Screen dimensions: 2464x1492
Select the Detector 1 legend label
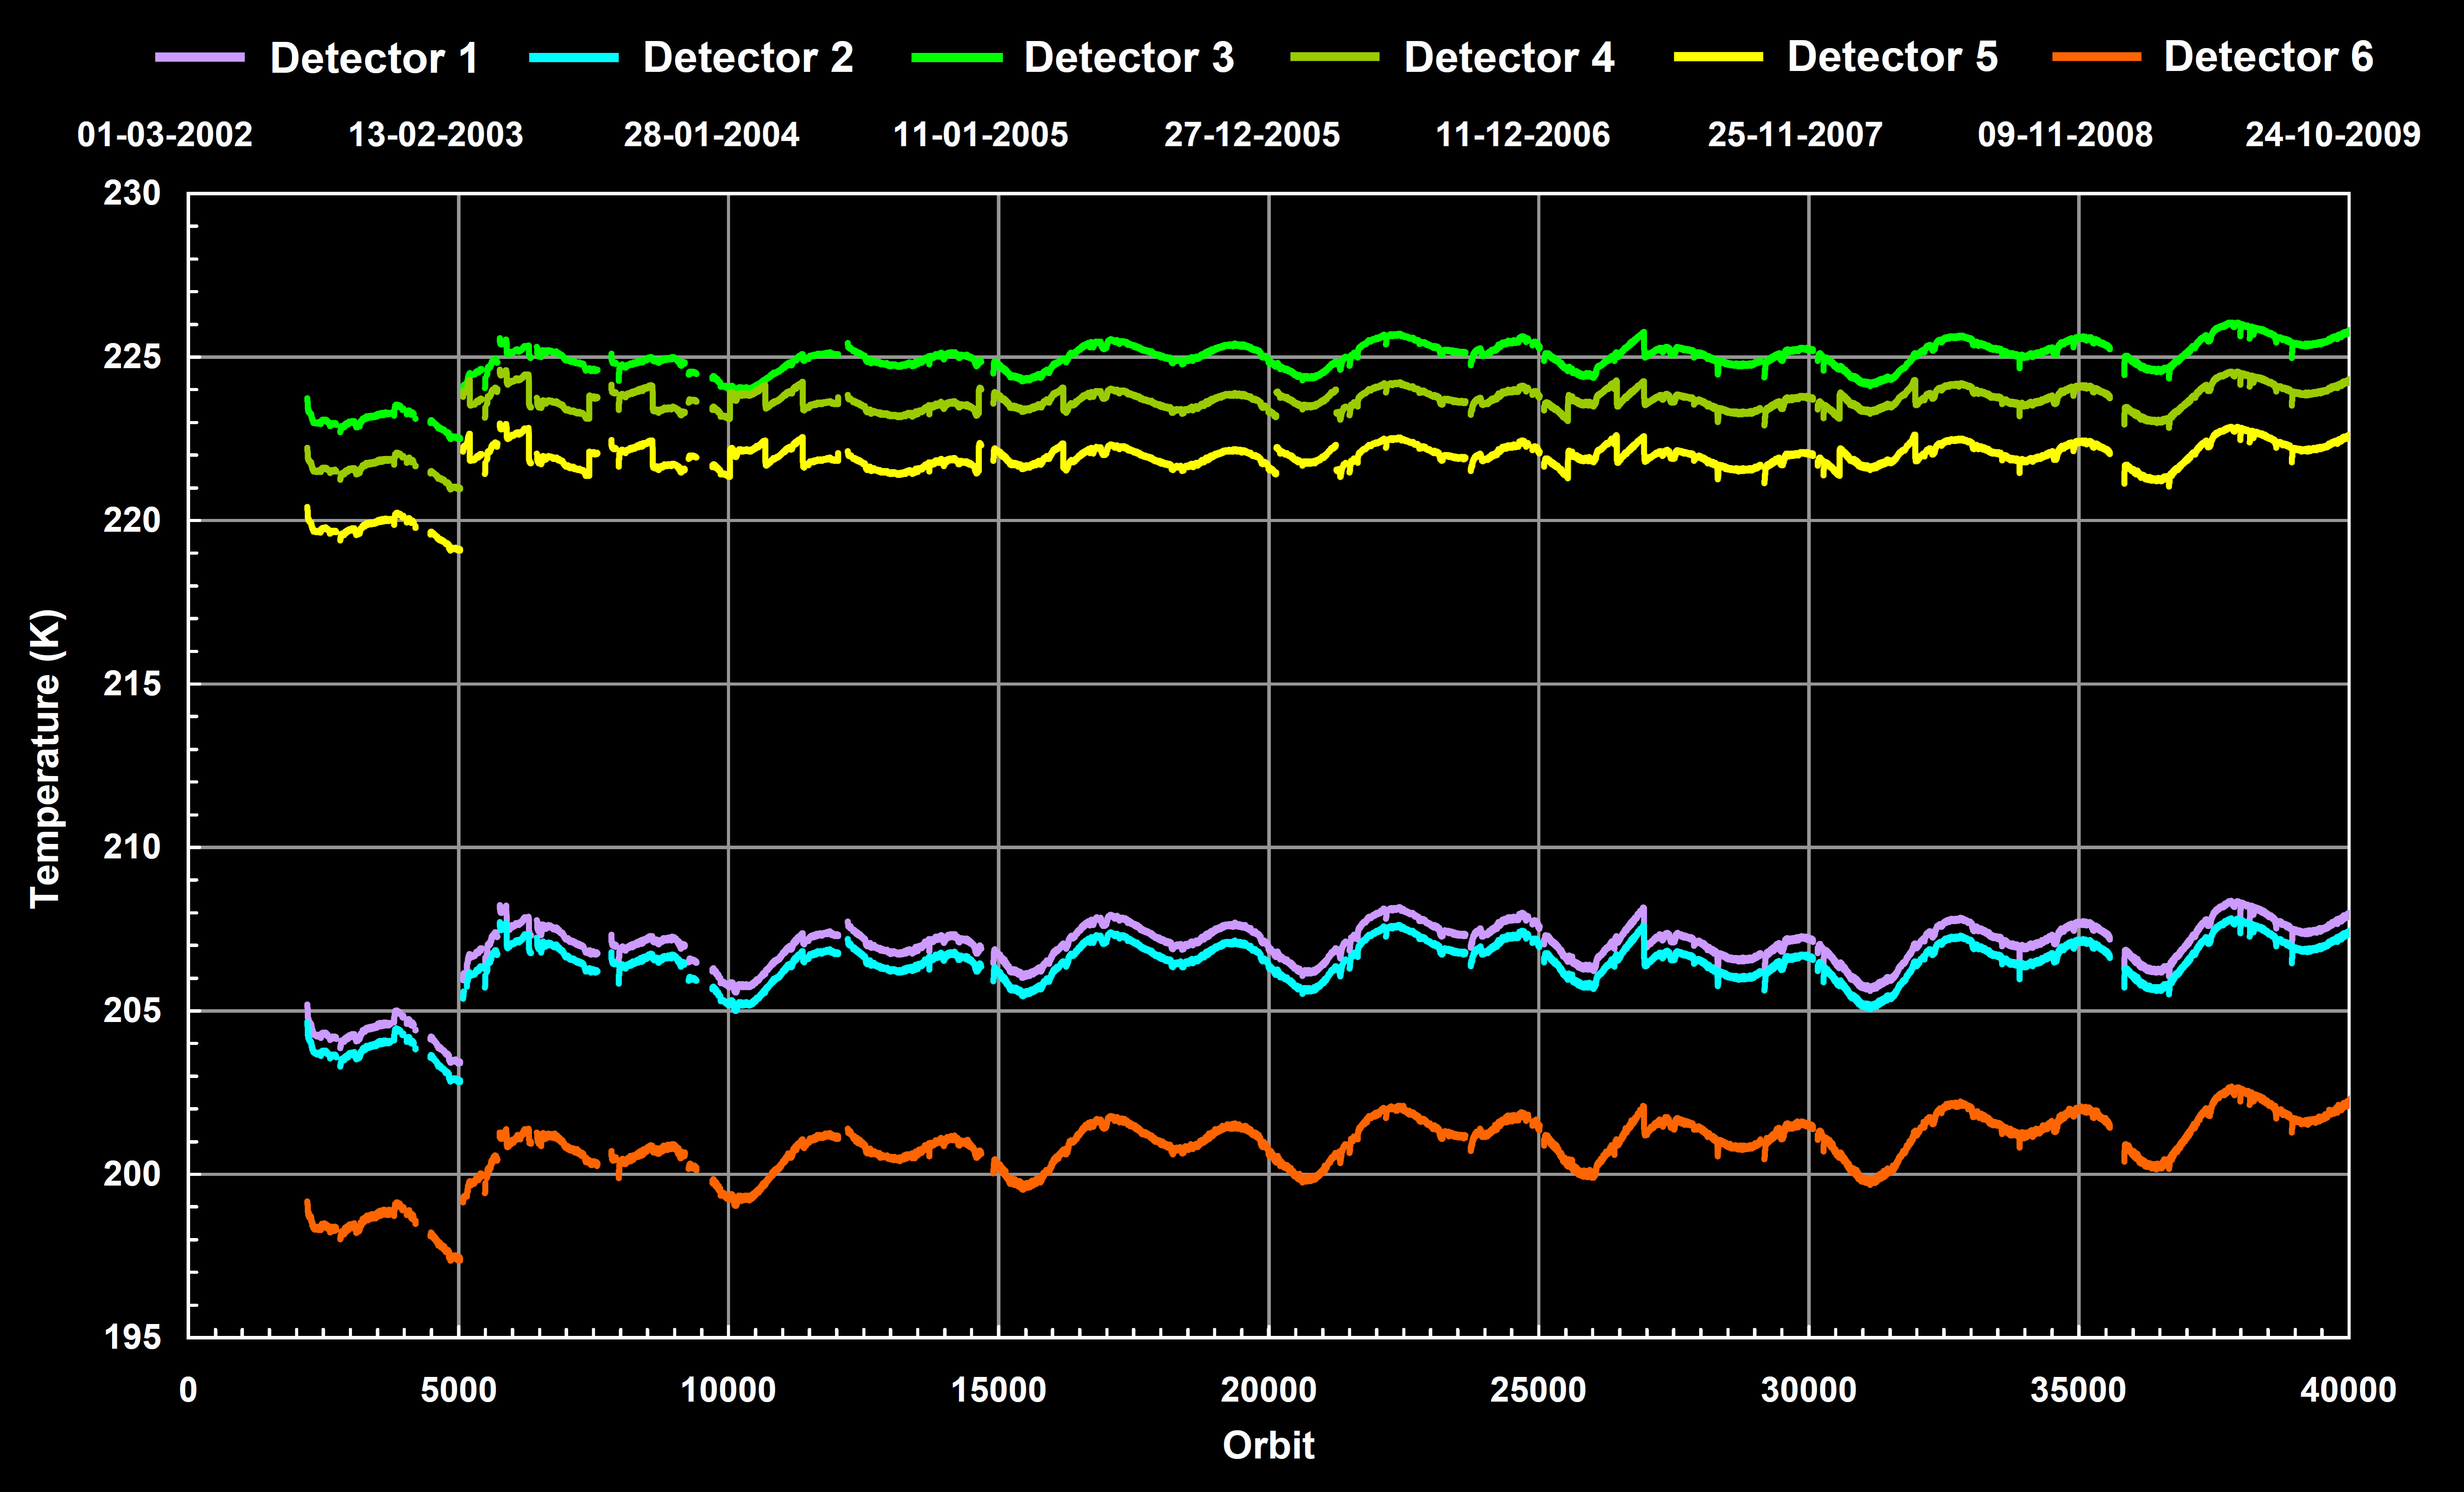[x=374, y=58]
